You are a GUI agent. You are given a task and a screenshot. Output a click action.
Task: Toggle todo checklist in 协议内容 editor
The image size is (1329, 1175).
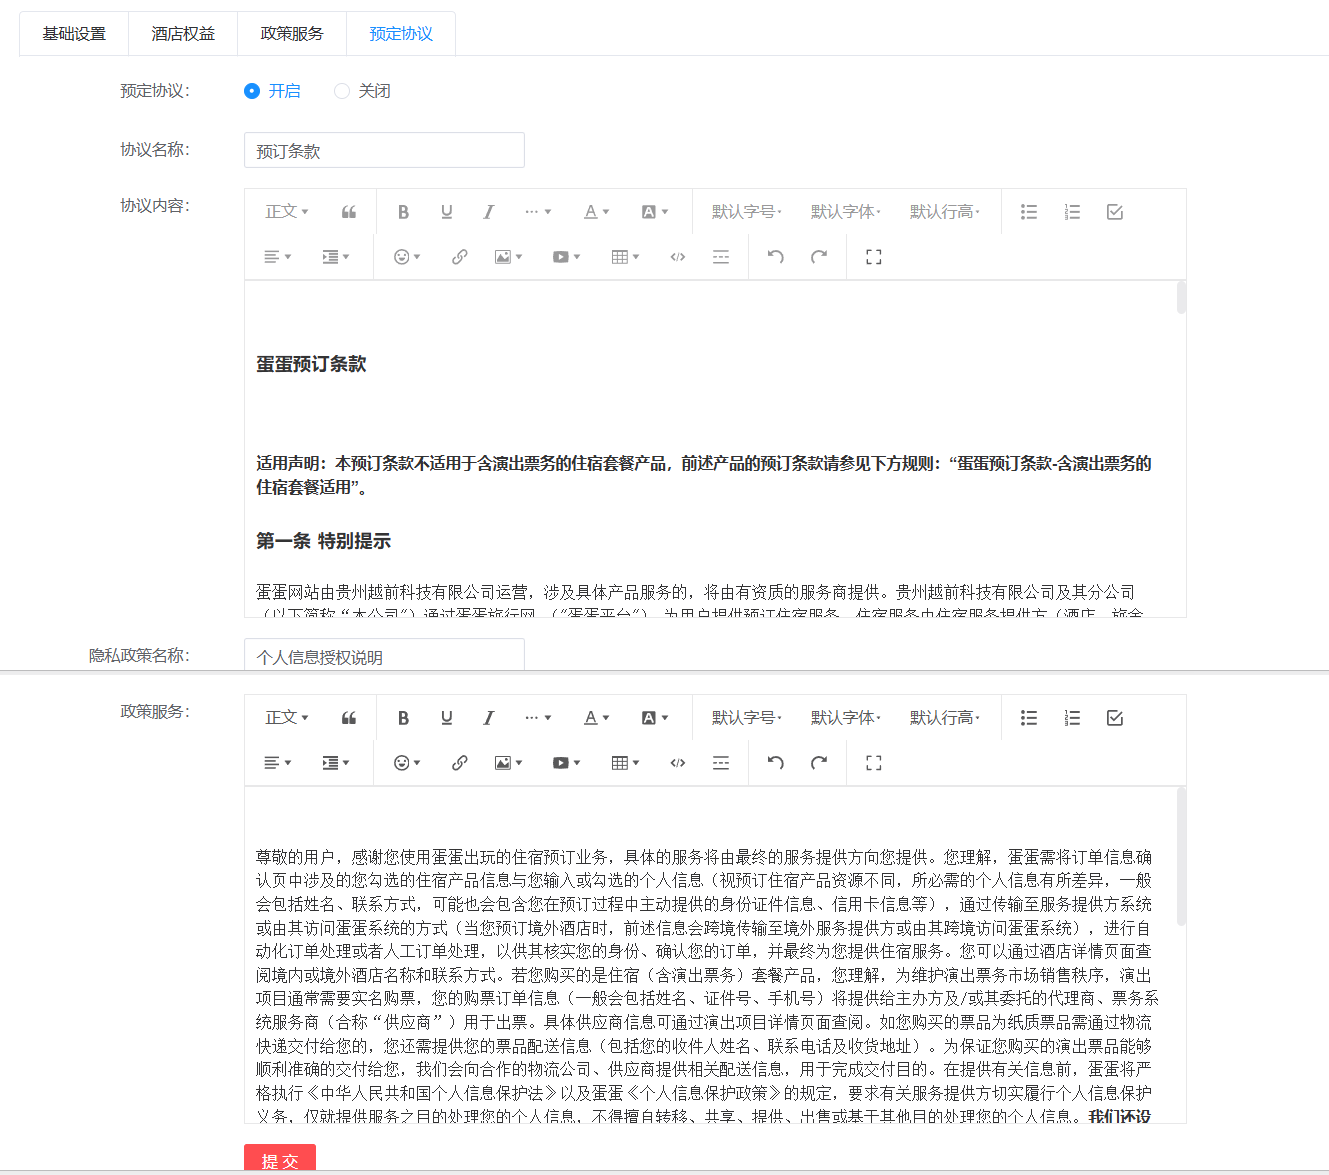click(1115, 212)
